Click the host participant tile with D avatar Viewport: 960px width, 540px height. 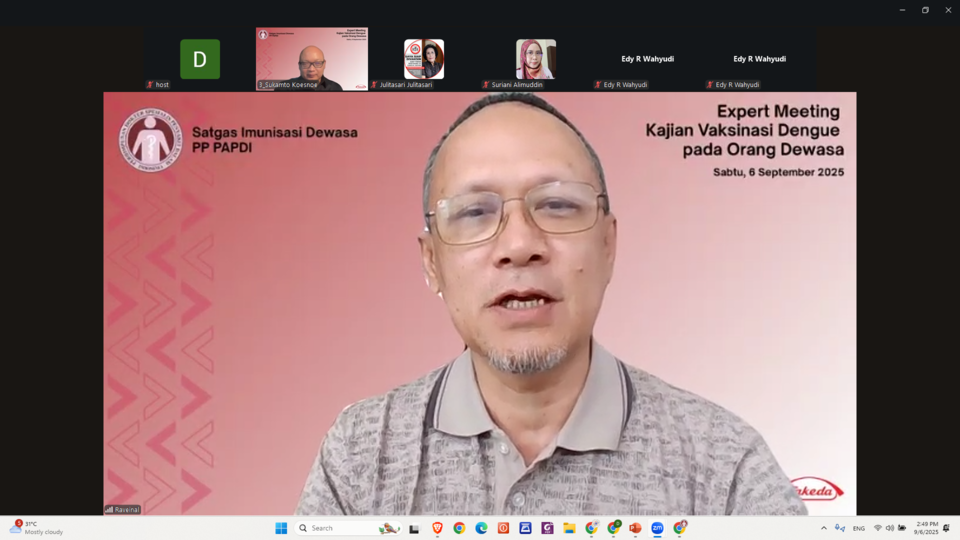200,59
